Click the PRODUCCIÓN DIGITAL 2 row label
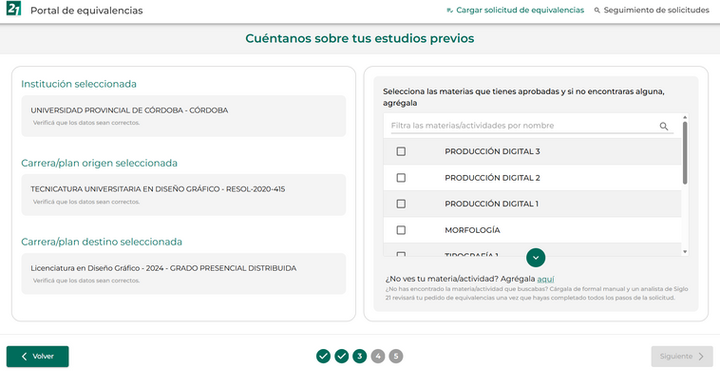720x371 pixels. click(492, 178)
